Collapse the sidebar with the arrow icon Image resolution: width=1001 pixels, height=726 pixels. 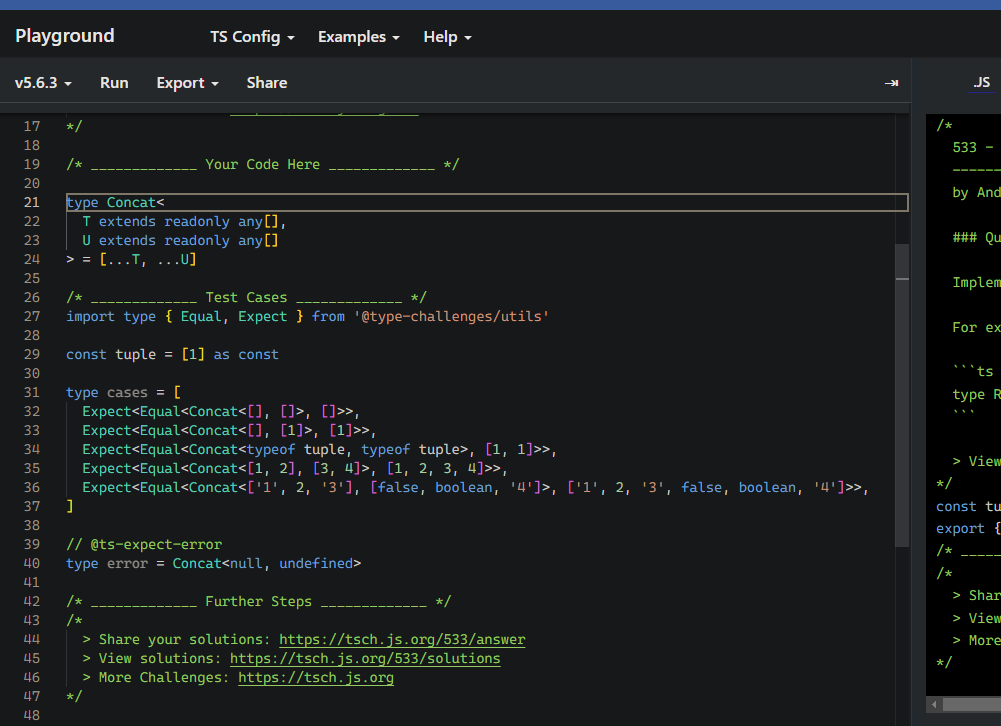891,83
